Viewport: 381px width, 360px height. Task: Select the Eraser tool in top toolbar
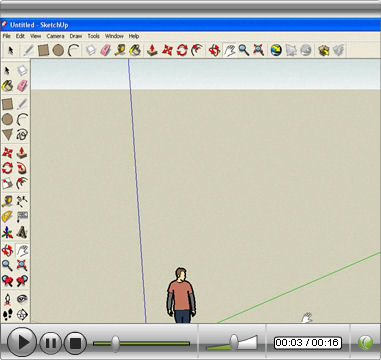pos(105,50)
